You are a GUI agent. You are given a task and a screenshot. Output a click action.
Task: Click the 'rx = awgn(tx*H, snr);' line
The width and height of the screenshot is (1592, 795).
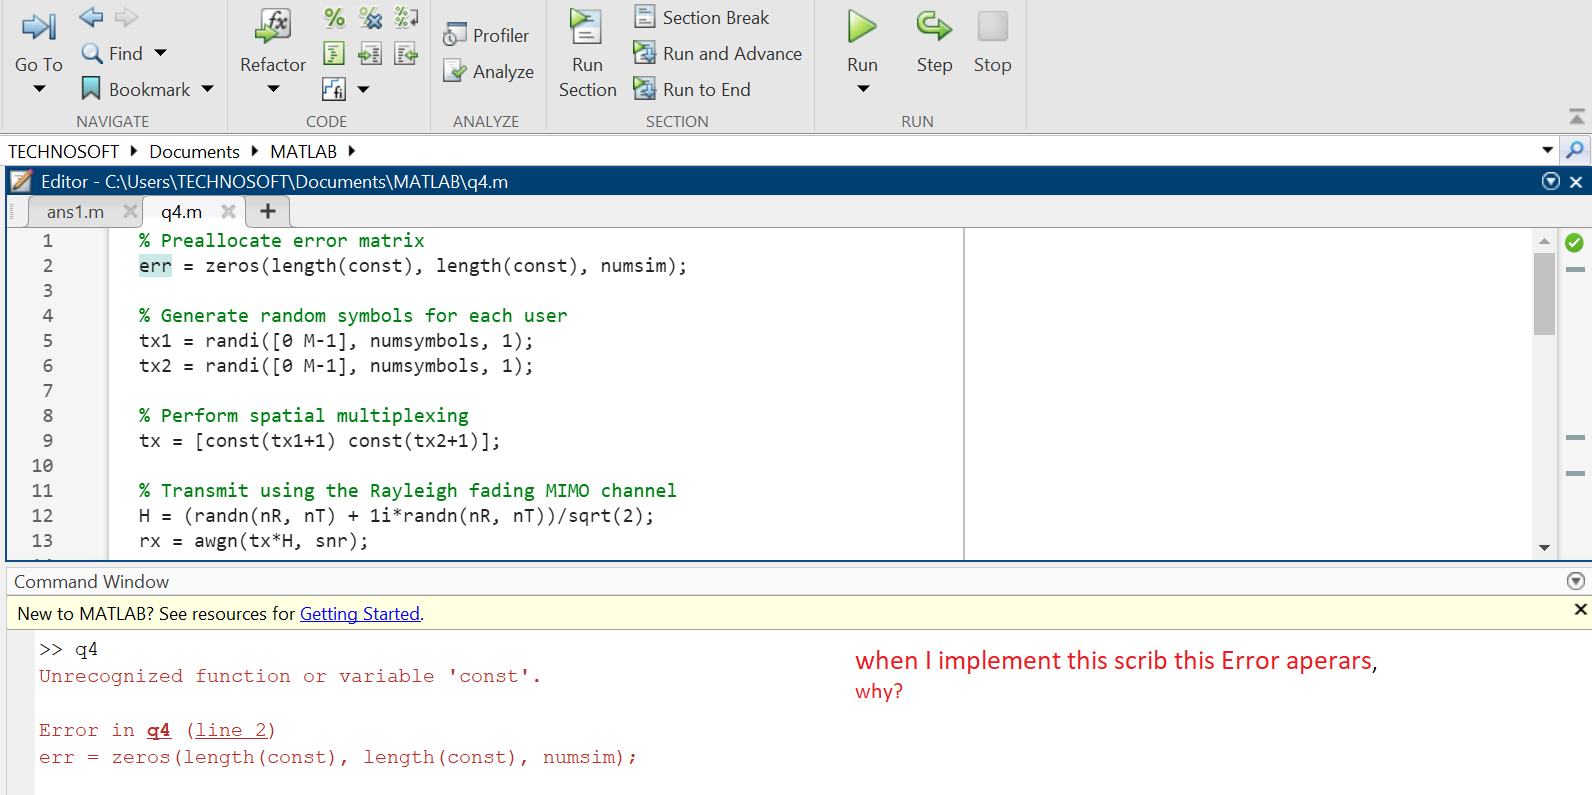click(254, 541)
